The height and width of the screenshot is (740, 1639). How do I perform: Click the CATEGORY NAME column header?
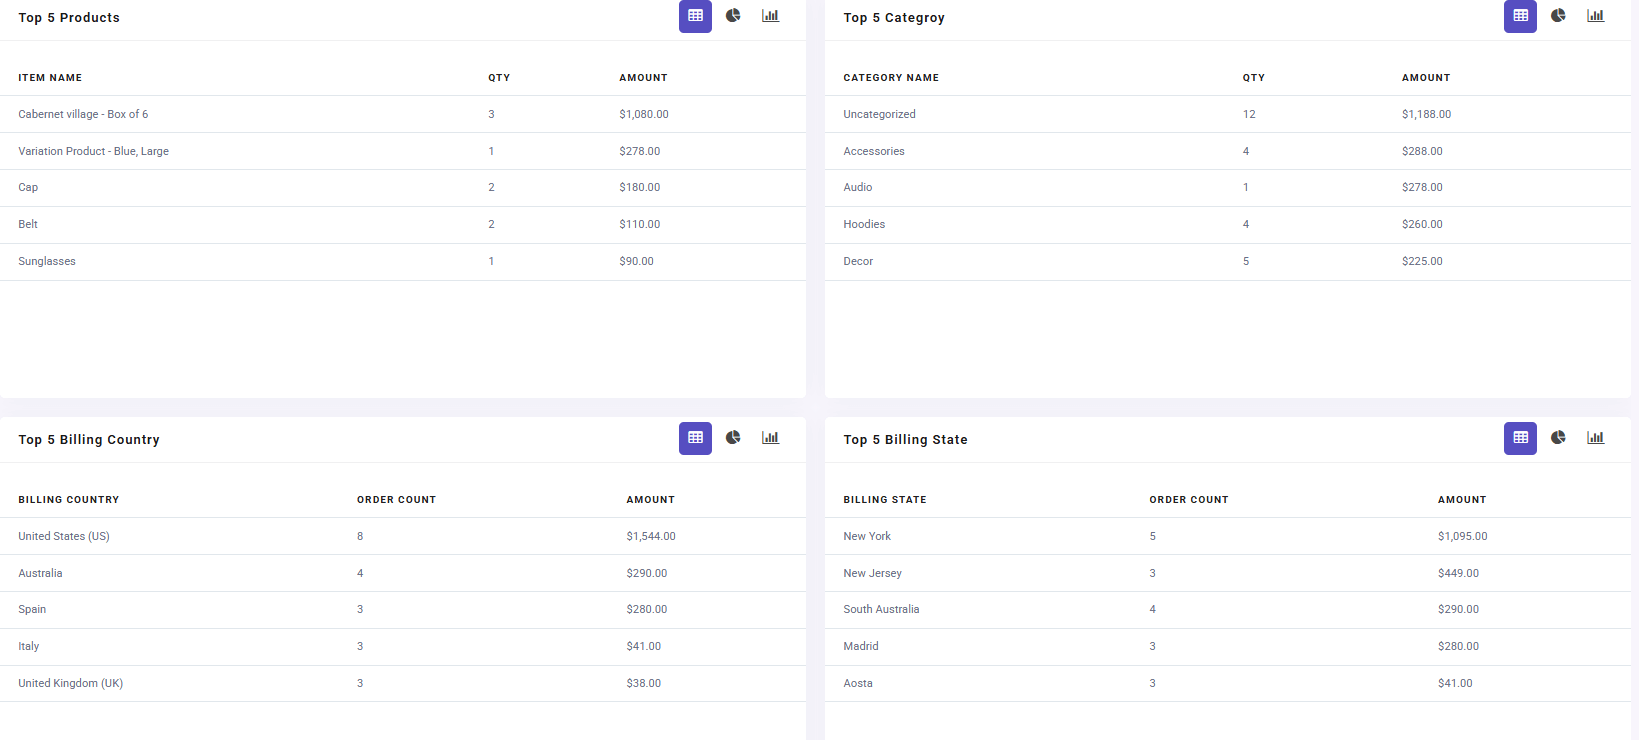click(x=891, y=77)
